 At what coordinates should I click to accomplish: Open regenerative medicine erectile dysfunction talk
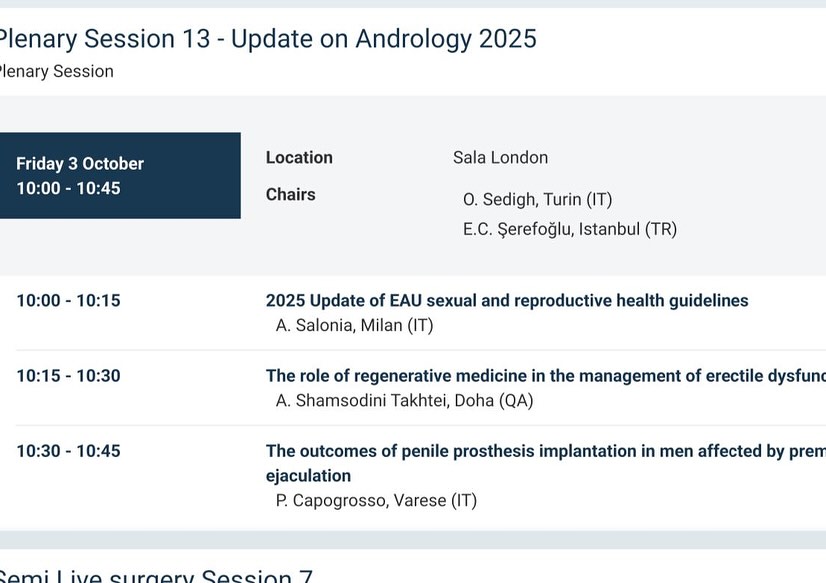tap(546, 376)
